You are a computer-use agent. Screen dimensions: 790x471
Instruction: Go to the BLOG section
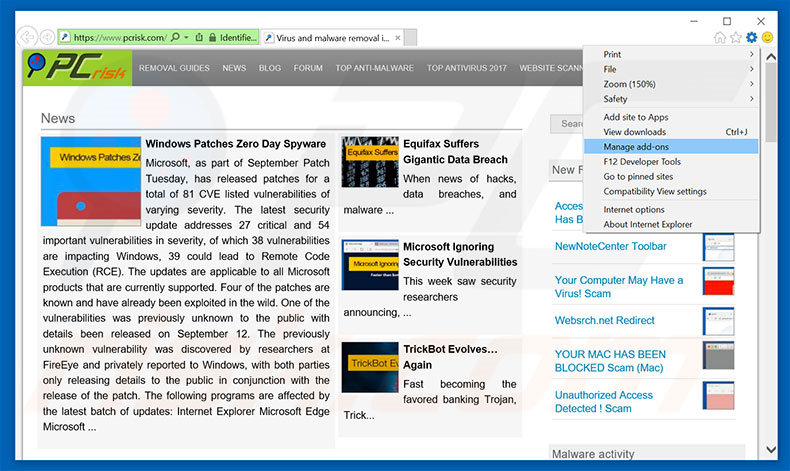tap(270, 68)
